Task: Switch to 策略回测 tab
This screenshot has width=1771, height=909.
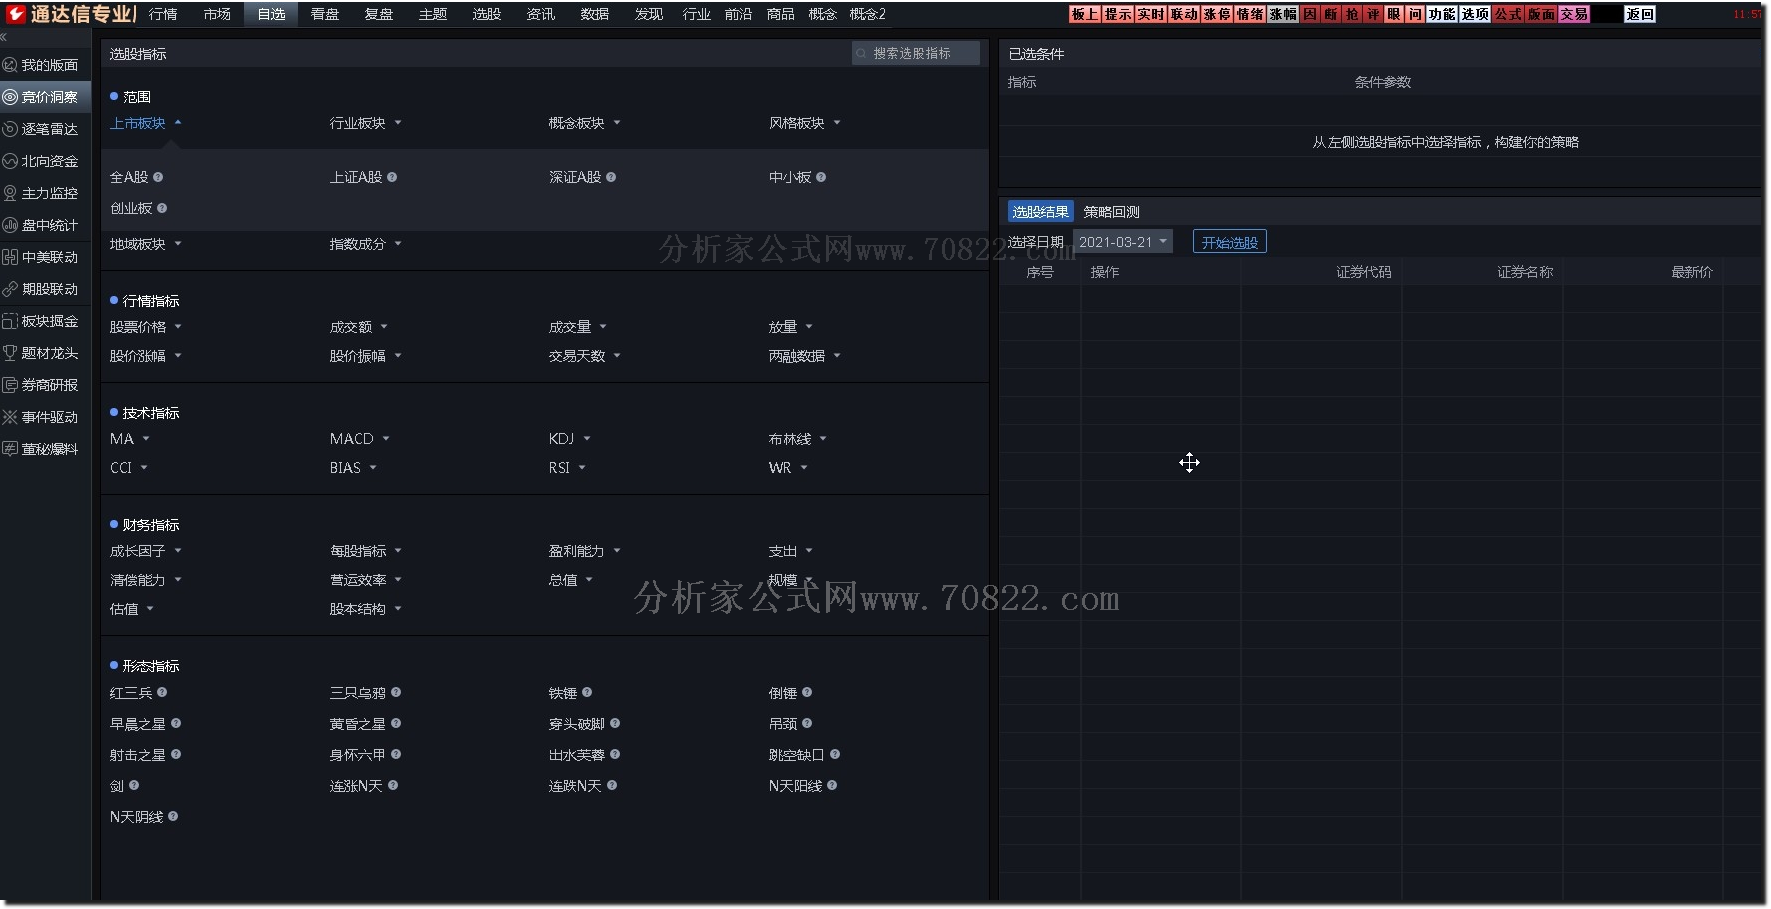Action: (1112, 212)
